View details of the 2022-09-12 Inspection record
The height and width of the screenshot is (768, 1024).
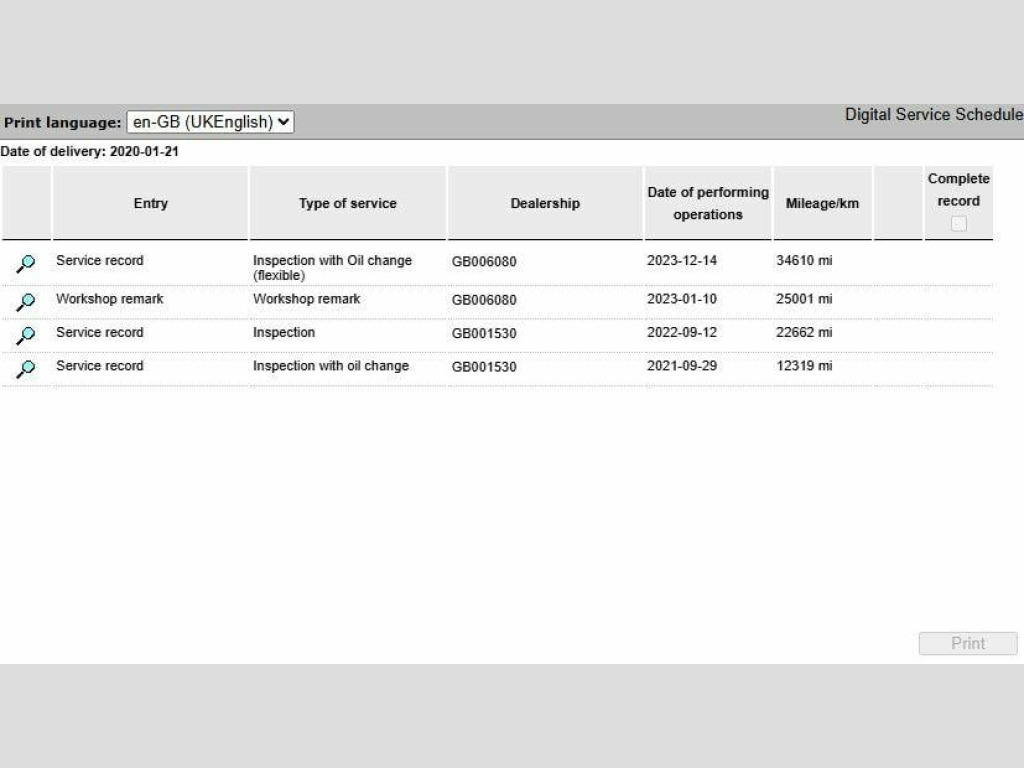[25, 336]
